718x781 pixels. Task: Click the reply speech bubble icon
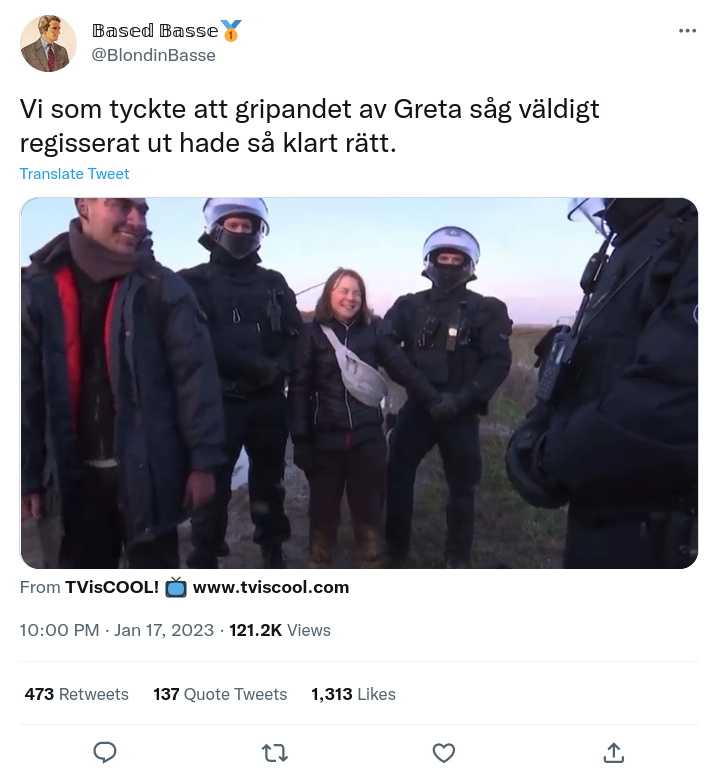point(105,752)
